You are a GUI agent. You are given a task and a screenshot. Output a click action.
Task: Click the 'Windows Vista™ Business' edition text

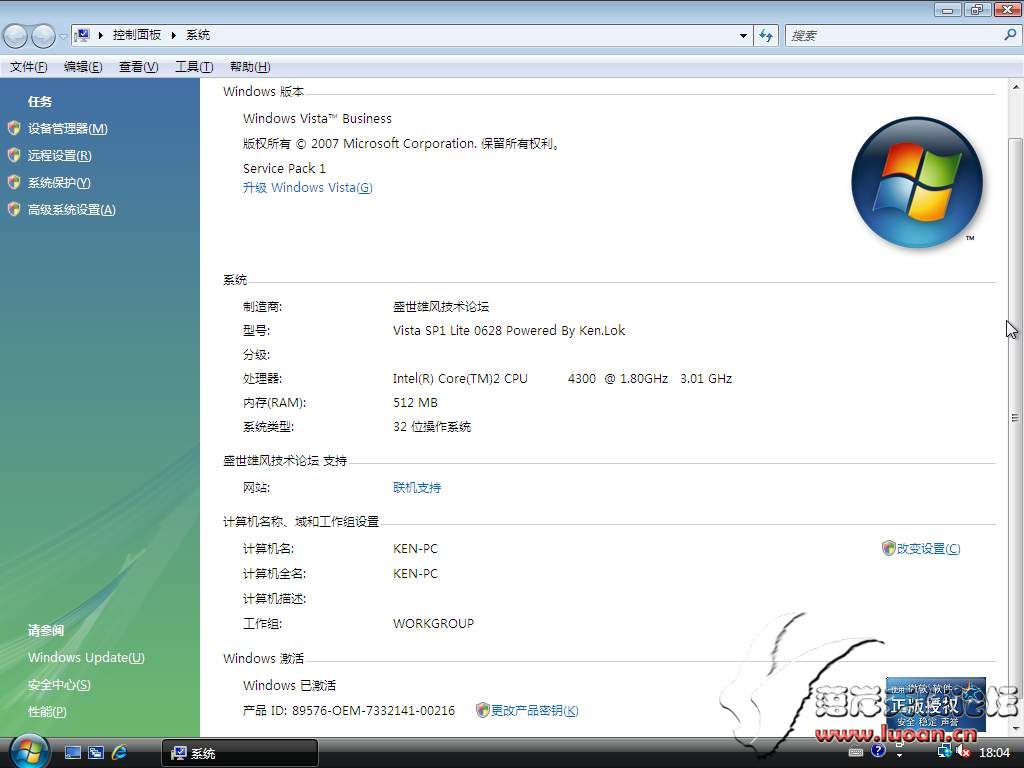coord(317,119)
